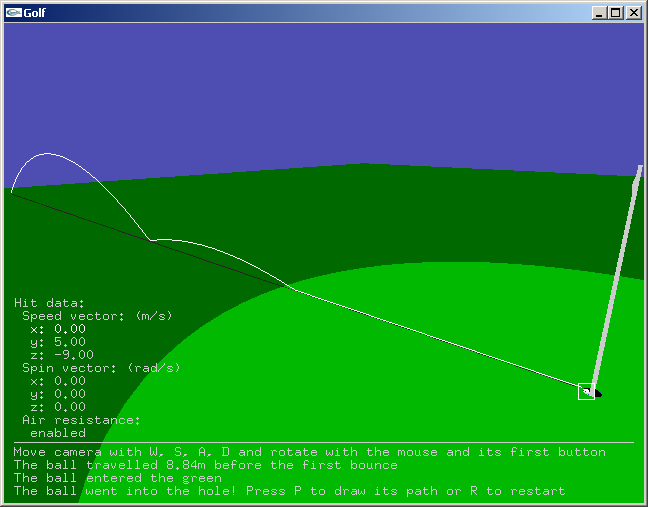
Task: Click the grey flag pole
Action: 617,277
